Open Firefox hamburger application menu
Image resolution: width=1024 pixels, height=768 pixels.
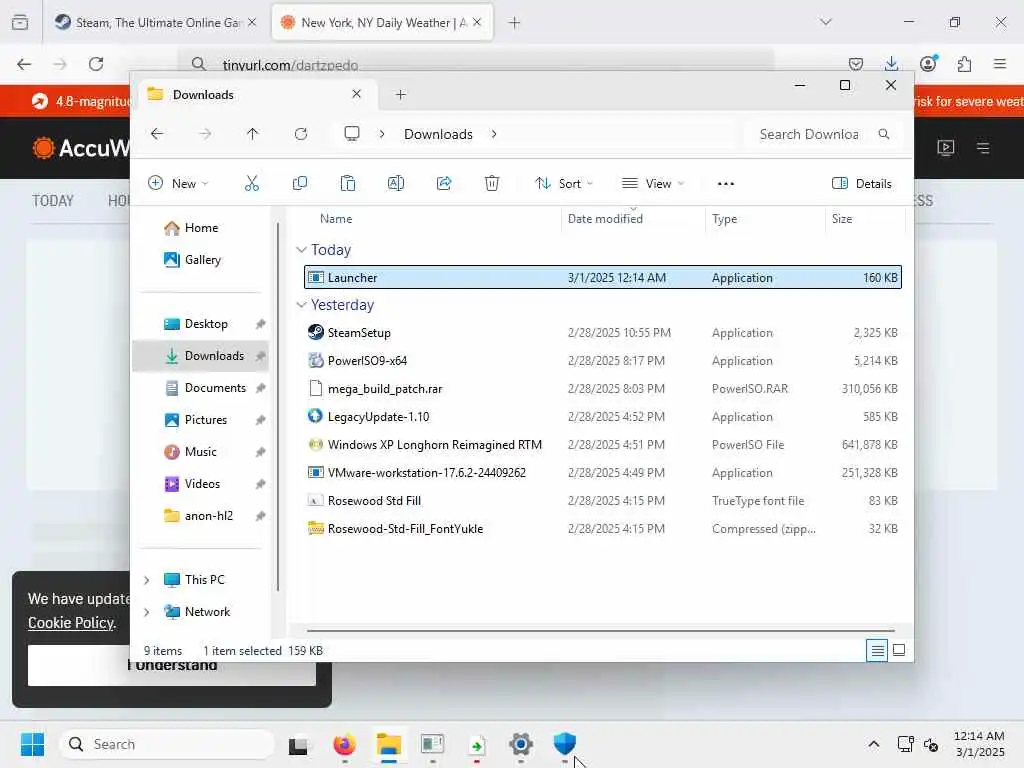point(1000,63)
